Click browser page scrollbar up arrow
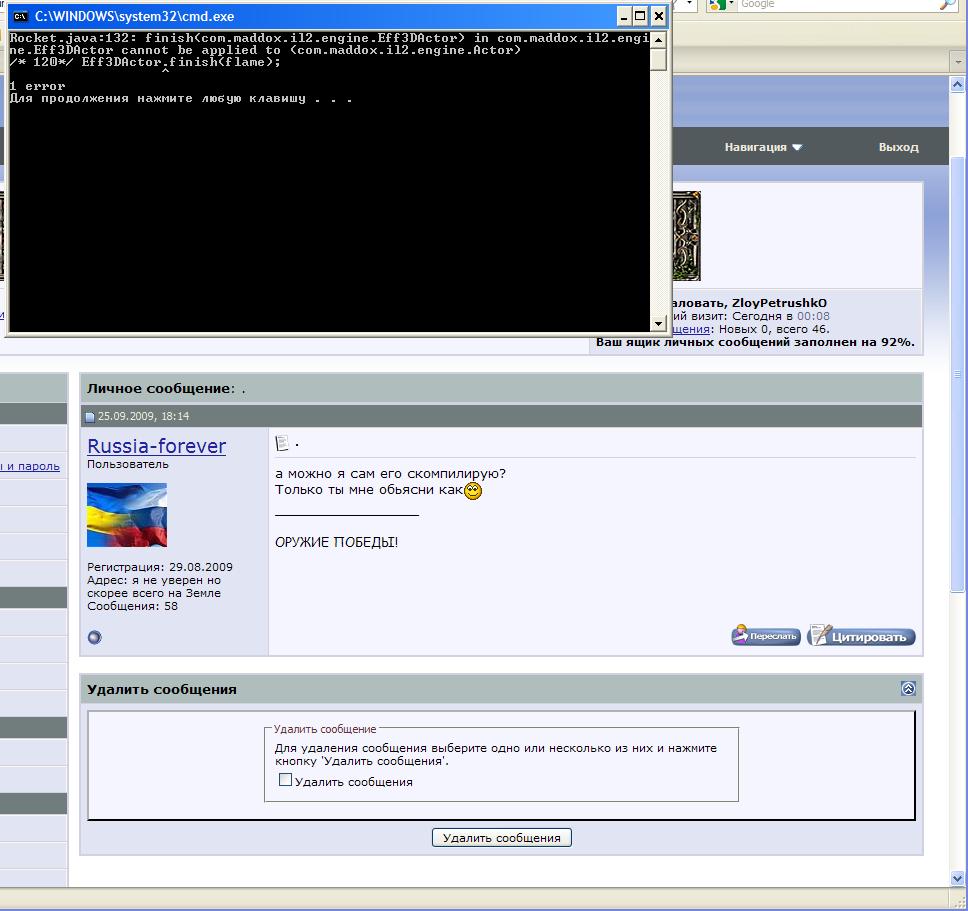Image resolution: width=968 pixels, height=911 pixels. pyautogui.click(x=958, y=85)
